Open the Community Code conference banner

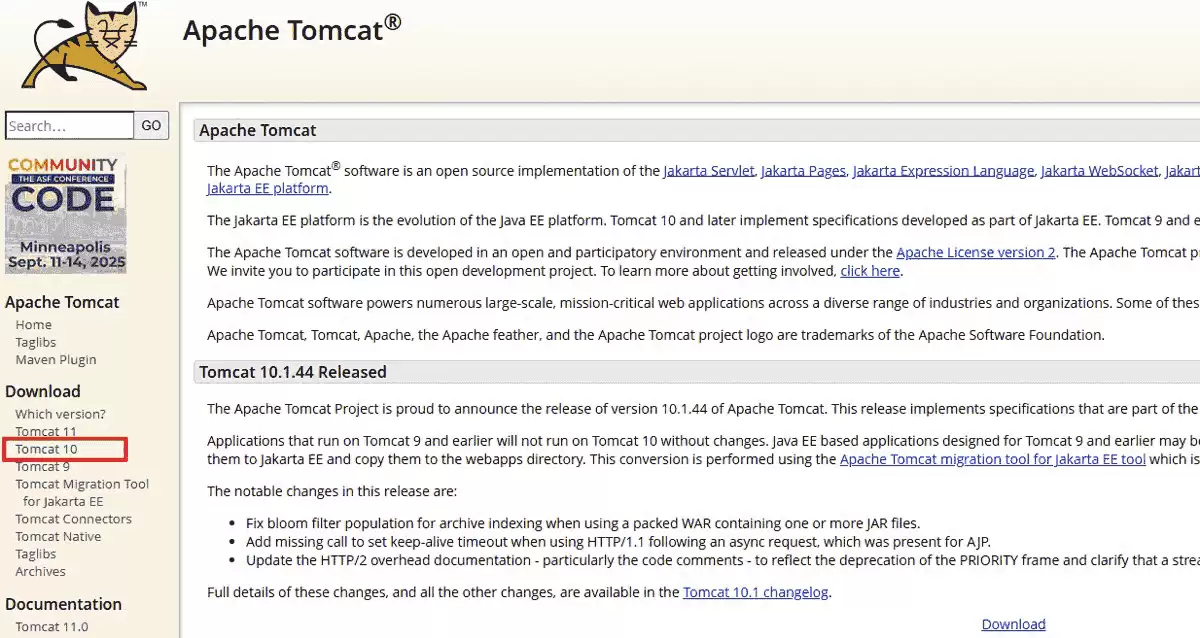coord(66,214)
